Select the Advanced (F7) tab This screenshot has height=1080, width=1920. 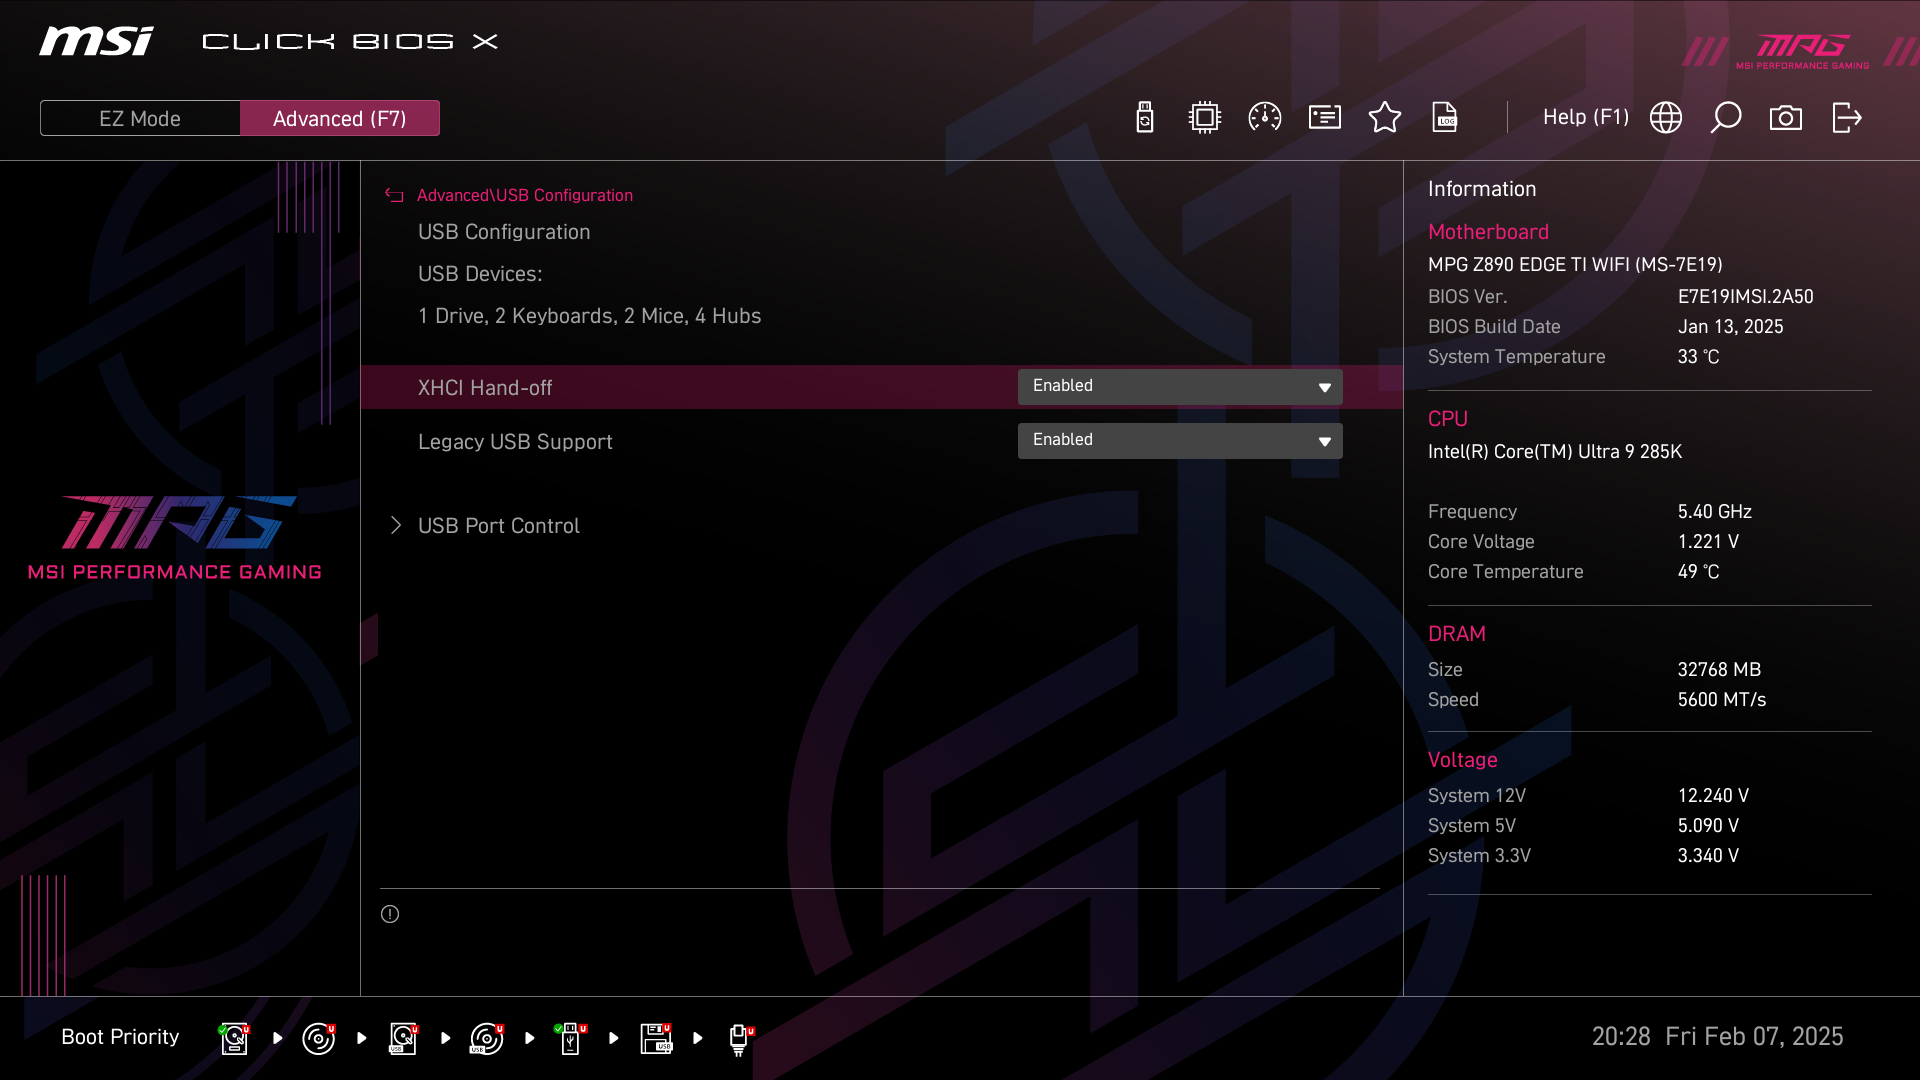pyautogui.click(x=340, y=118)
